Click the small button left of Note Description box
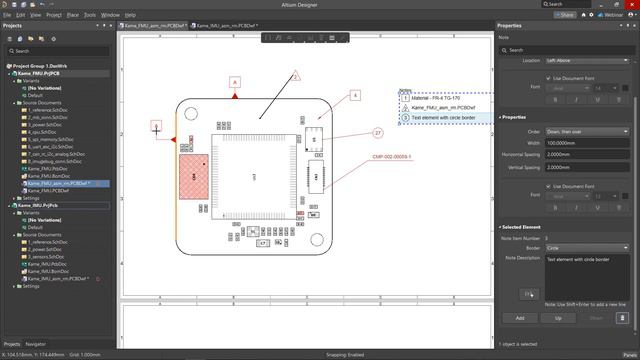The width and height of the screenshot is (640, 360). click(x=529, y=294)
